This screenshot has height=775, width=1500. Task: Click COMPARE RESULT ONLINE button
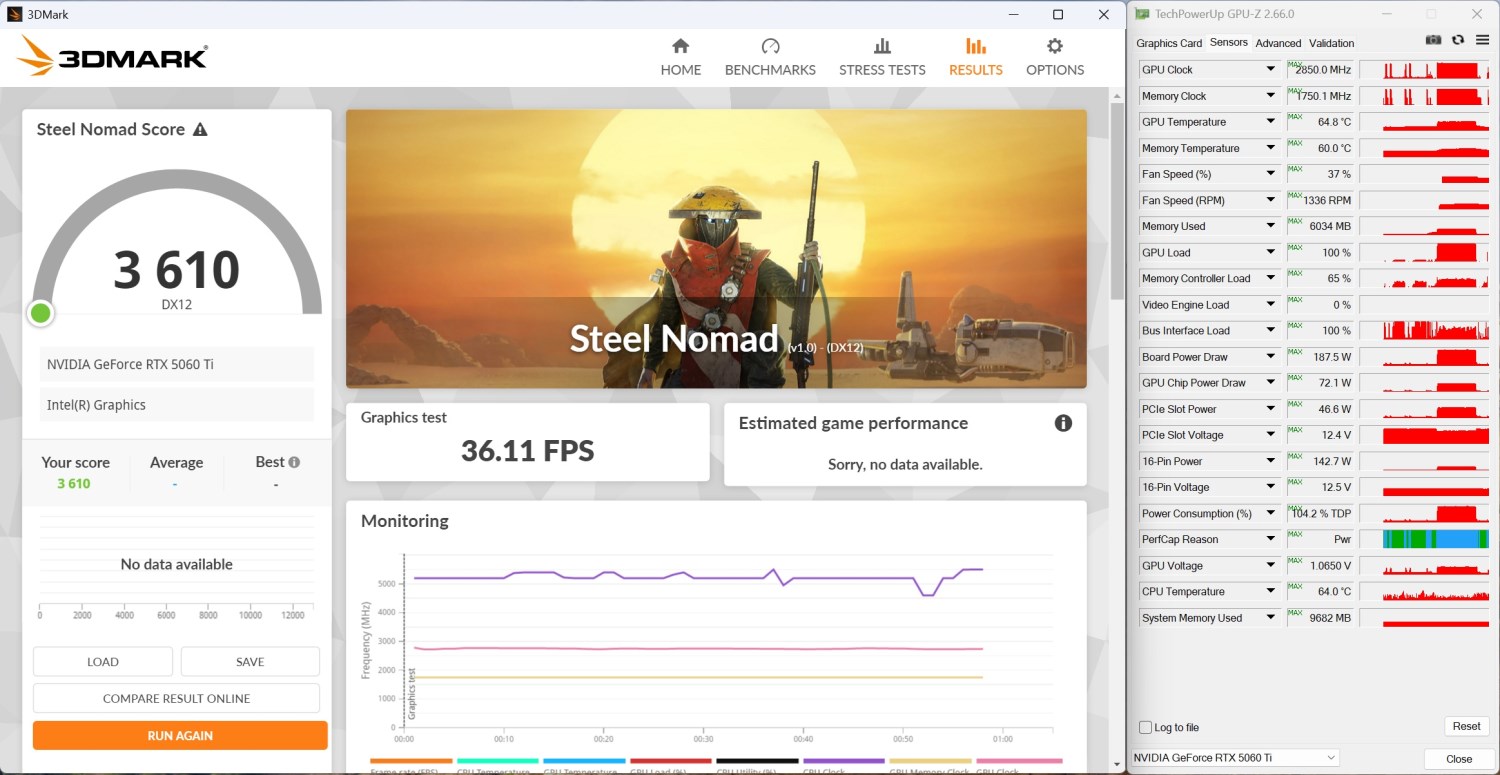(176, 698)
